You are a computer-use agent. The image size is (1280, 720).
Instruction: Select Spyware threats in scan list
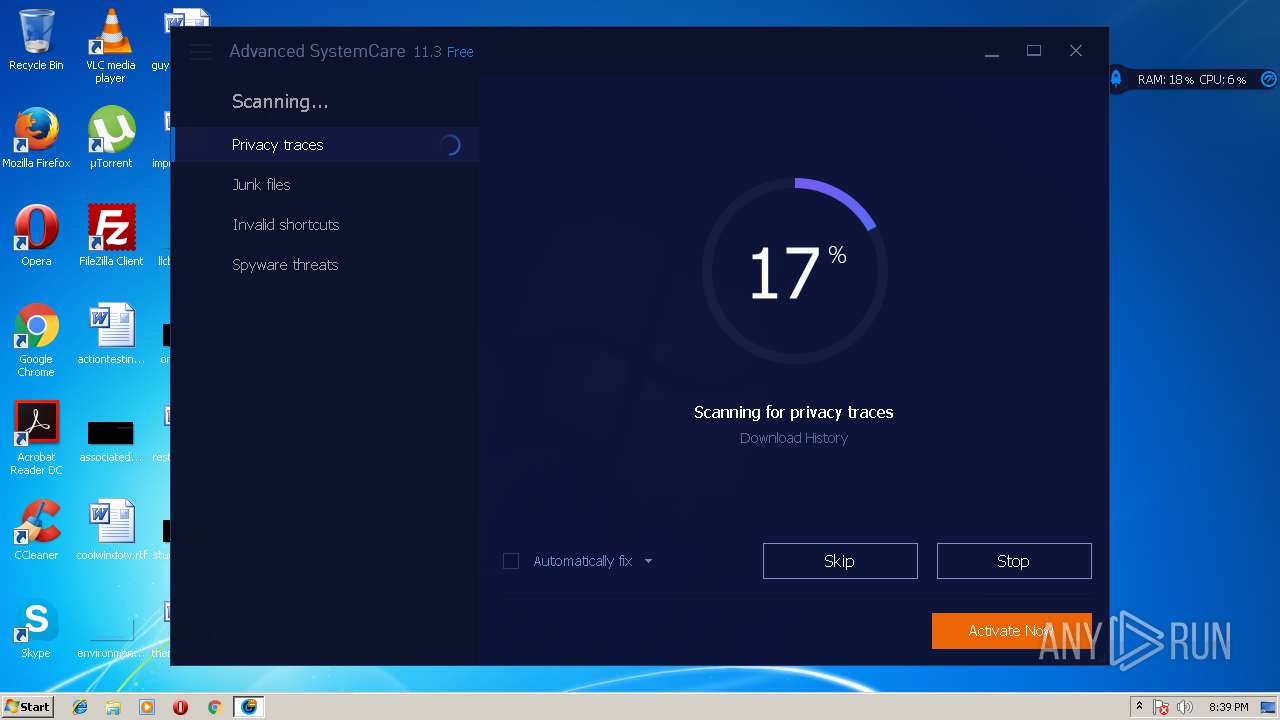pos(285,265)
